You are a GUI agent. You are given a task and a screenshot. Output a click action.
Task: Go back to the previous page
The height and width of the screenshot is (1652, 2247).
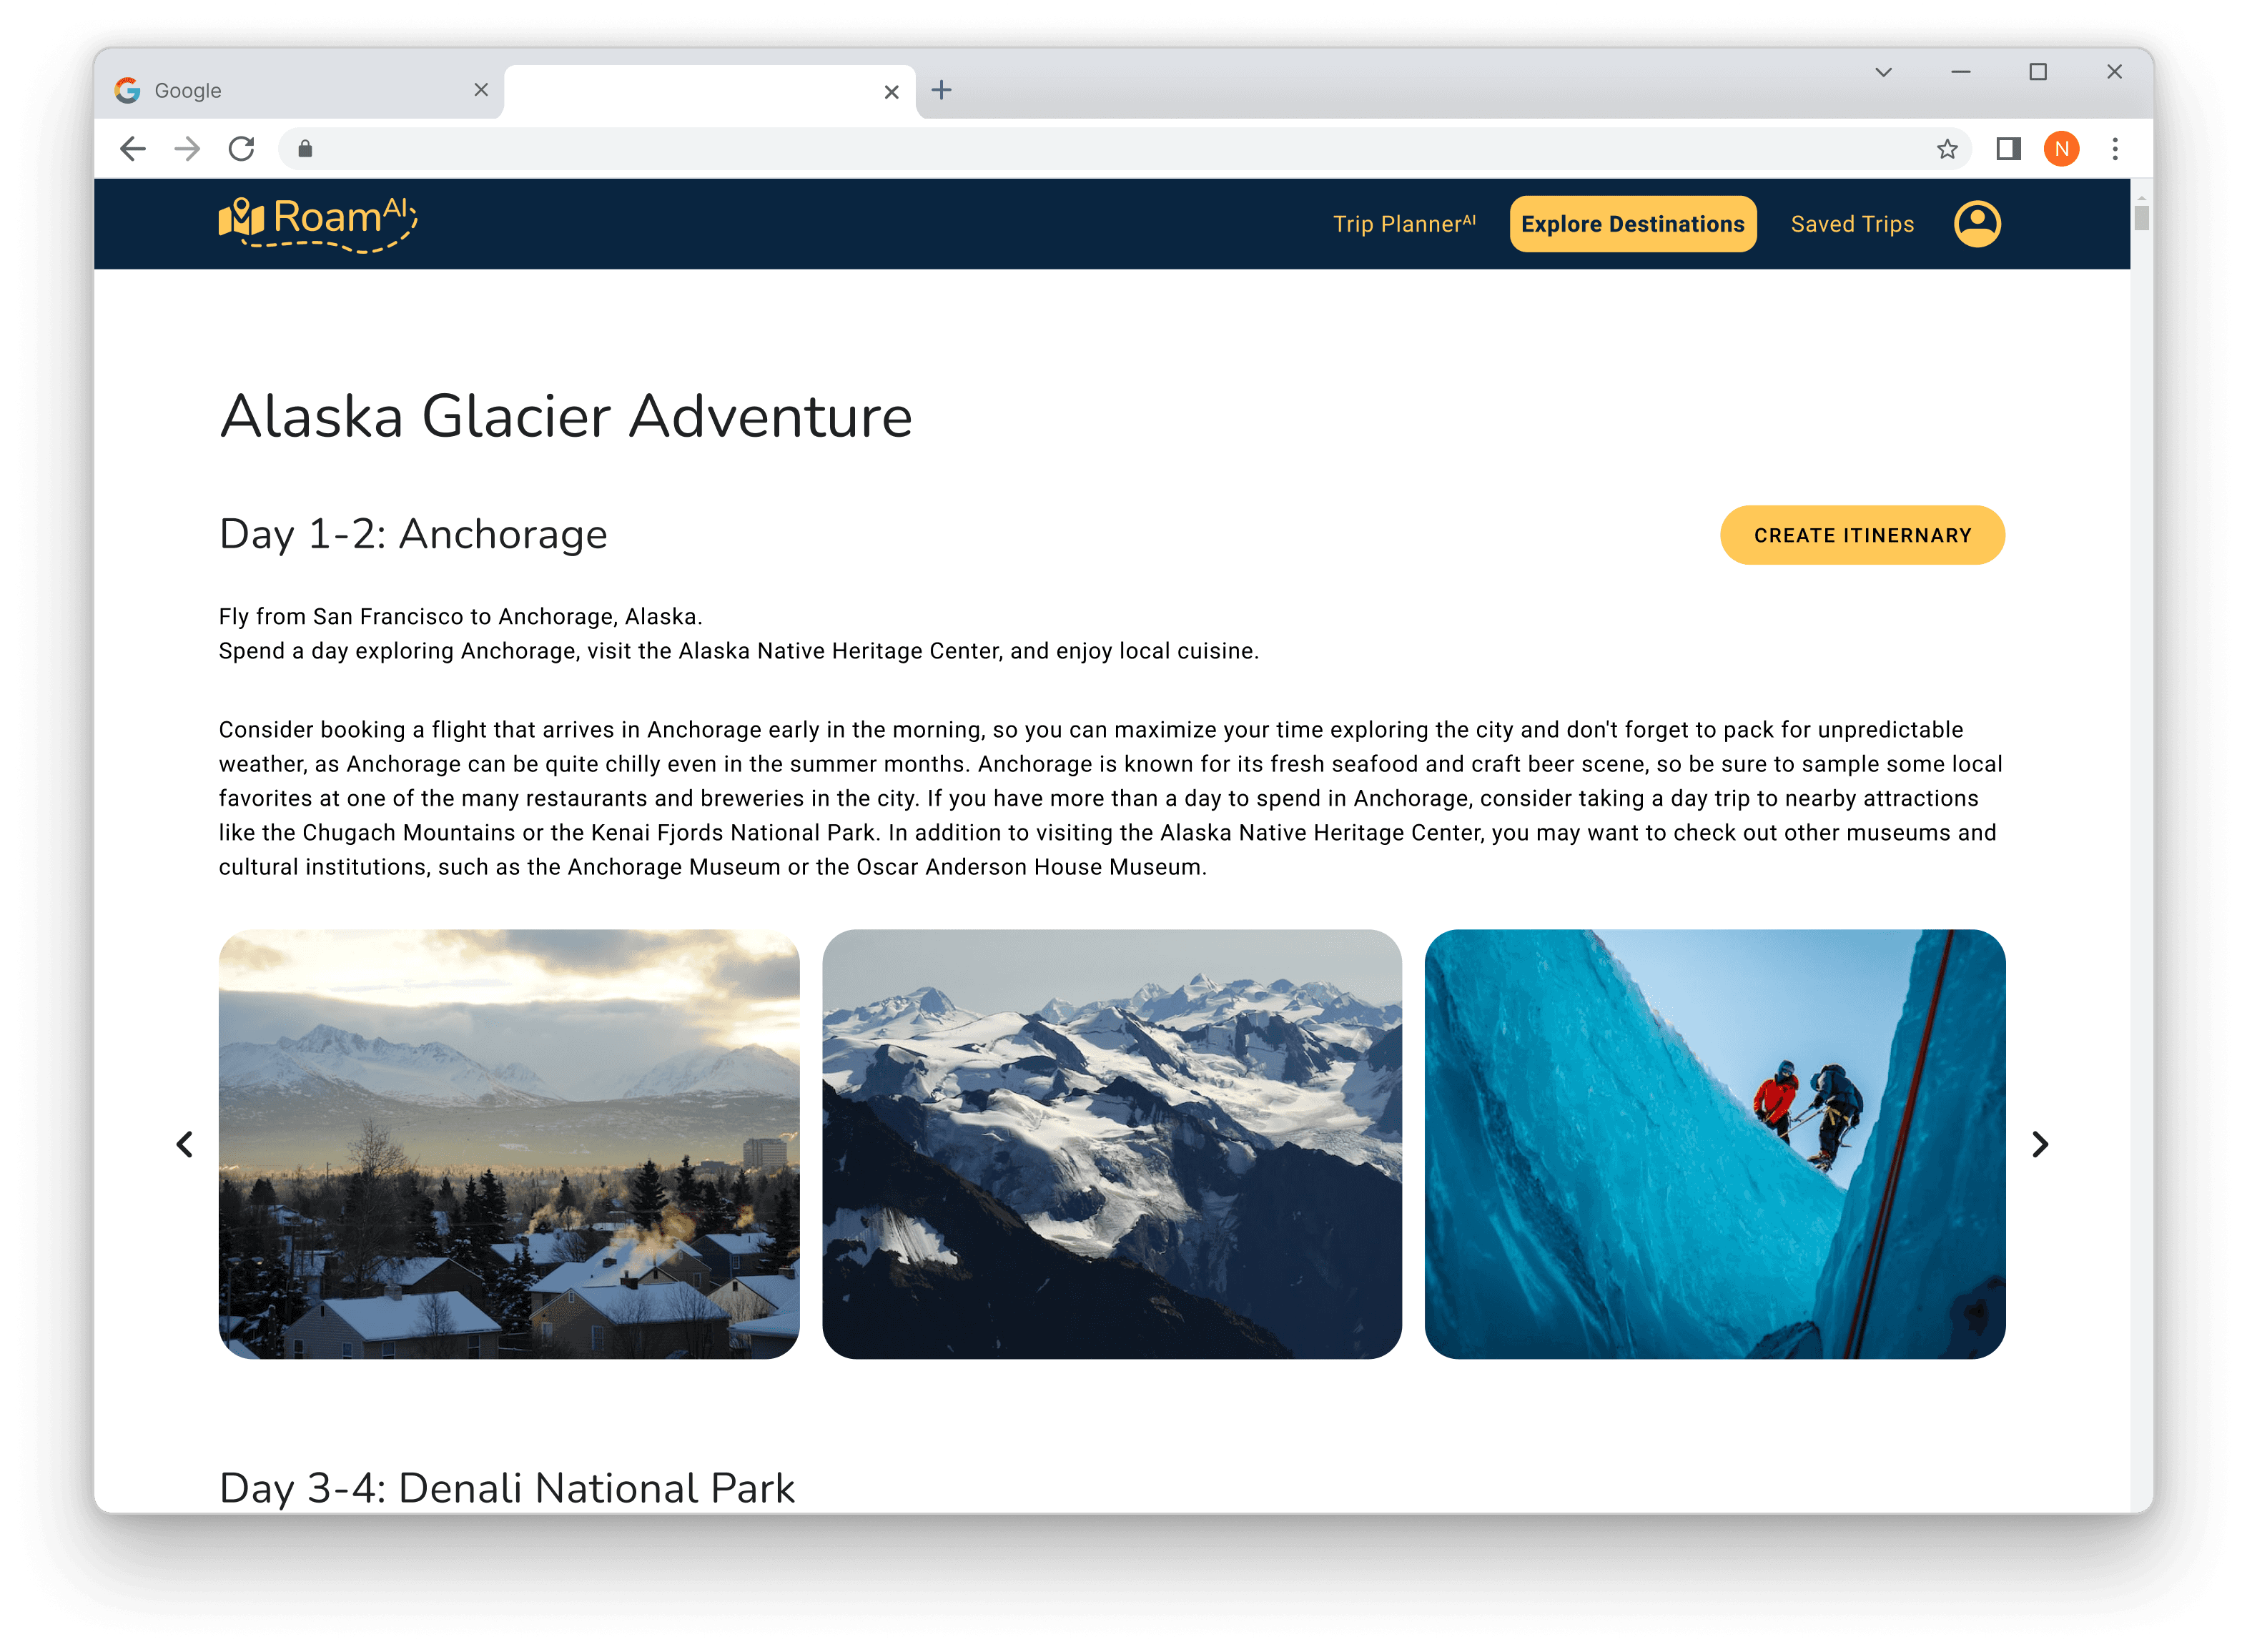tap(133, 149)
